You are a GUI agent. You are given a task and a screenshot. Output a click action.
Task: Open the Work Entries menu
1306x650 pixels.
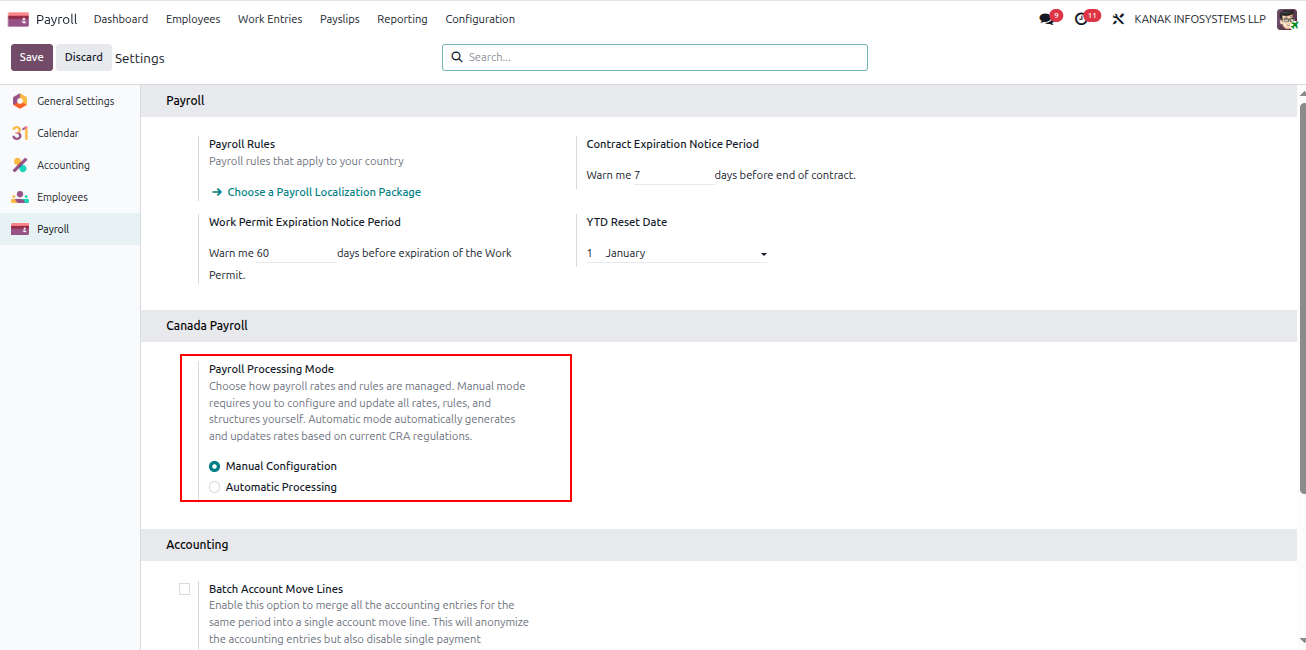pyautogui.click(x=270, y=19)
